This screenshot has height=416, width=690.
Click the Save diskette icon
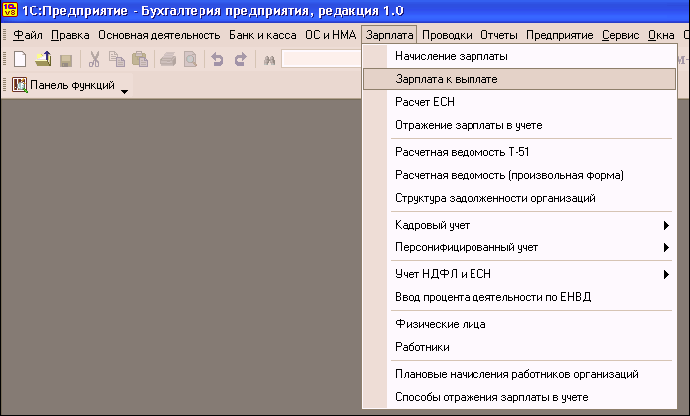click(65, 60)
